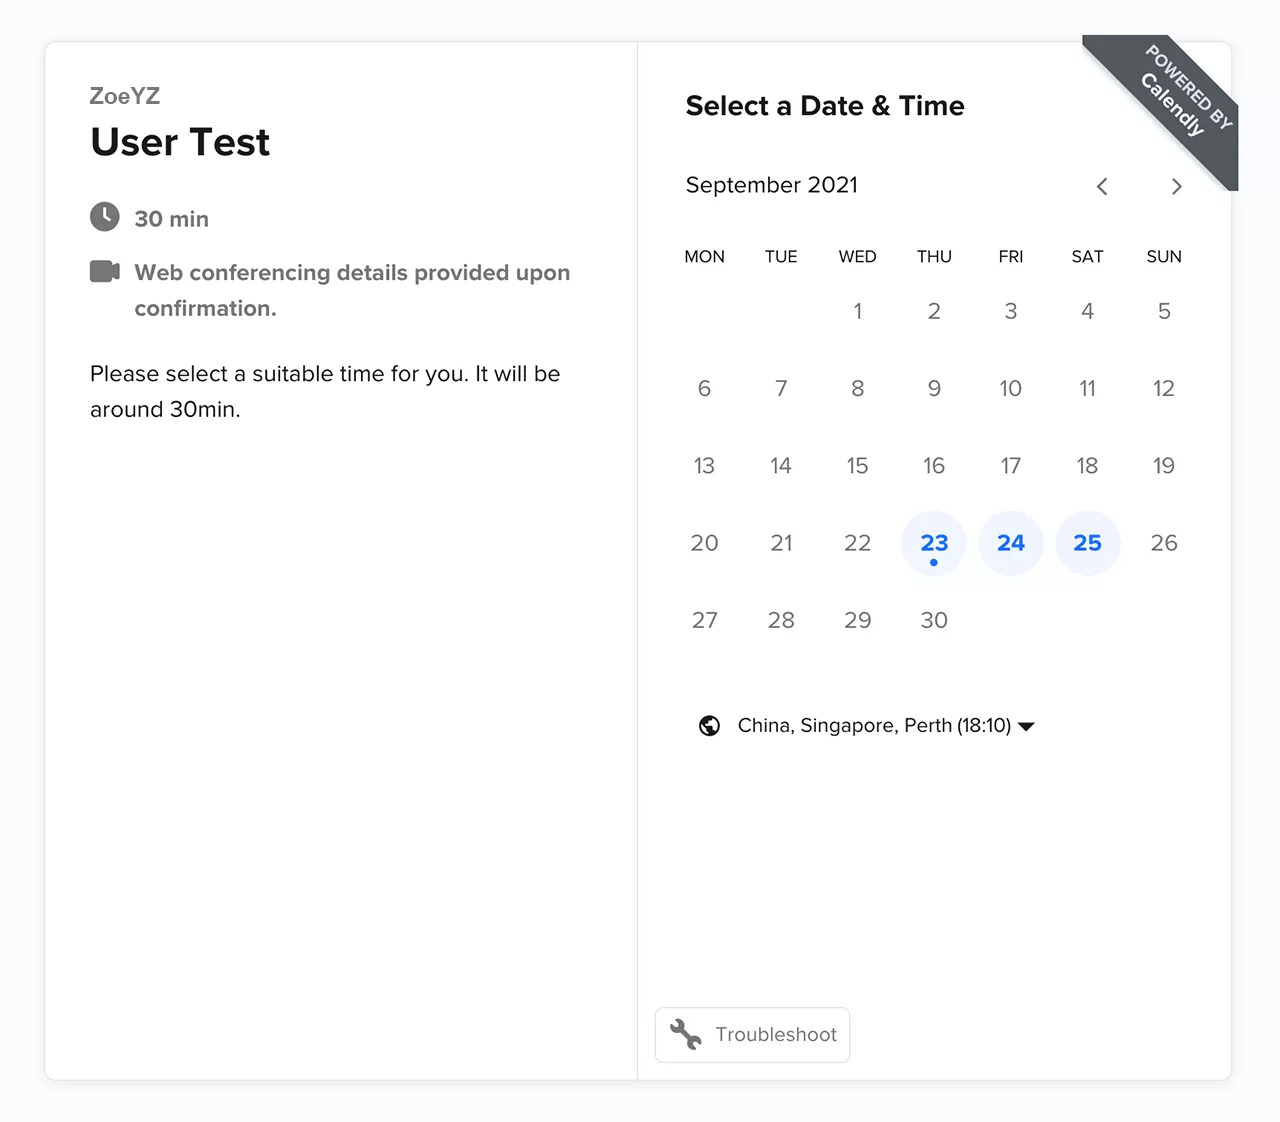Click the globe time zone icon
Screen dimensions: 1280x1122
(709, 726)
